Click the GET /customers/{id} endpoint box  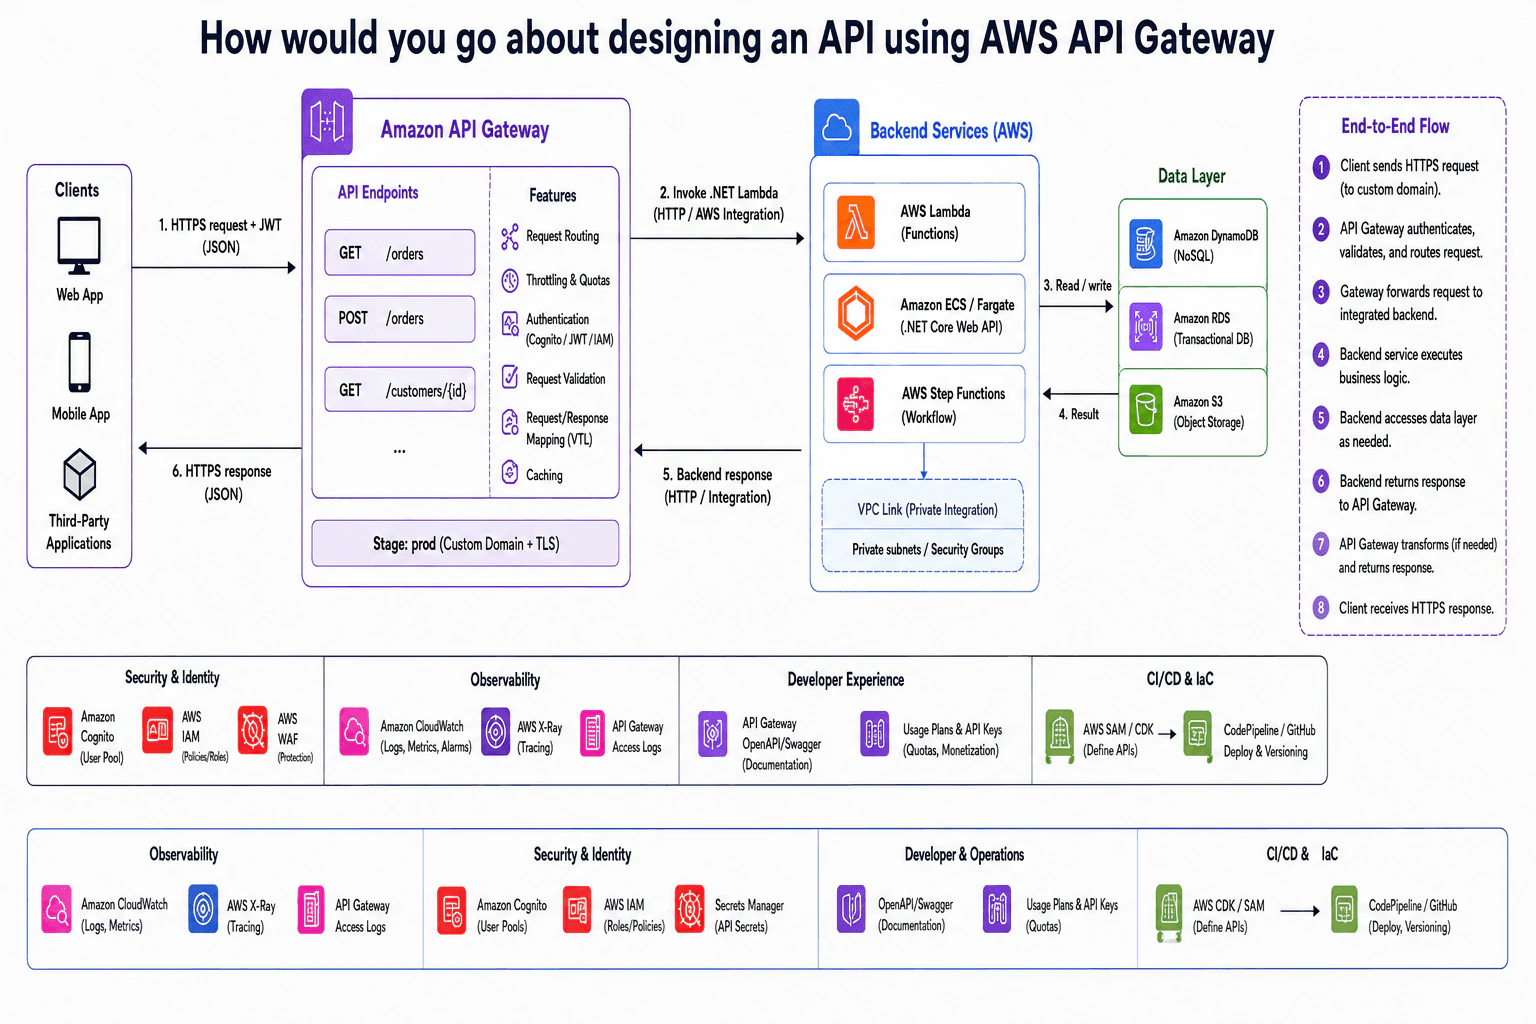400,390
